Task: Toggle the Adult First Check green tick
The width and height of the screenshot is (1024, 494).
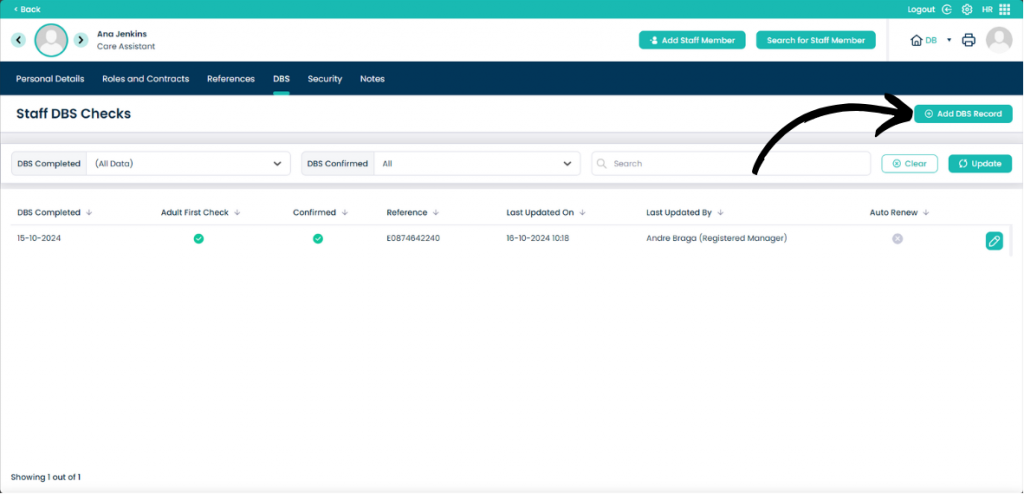Action: point(199,239)
